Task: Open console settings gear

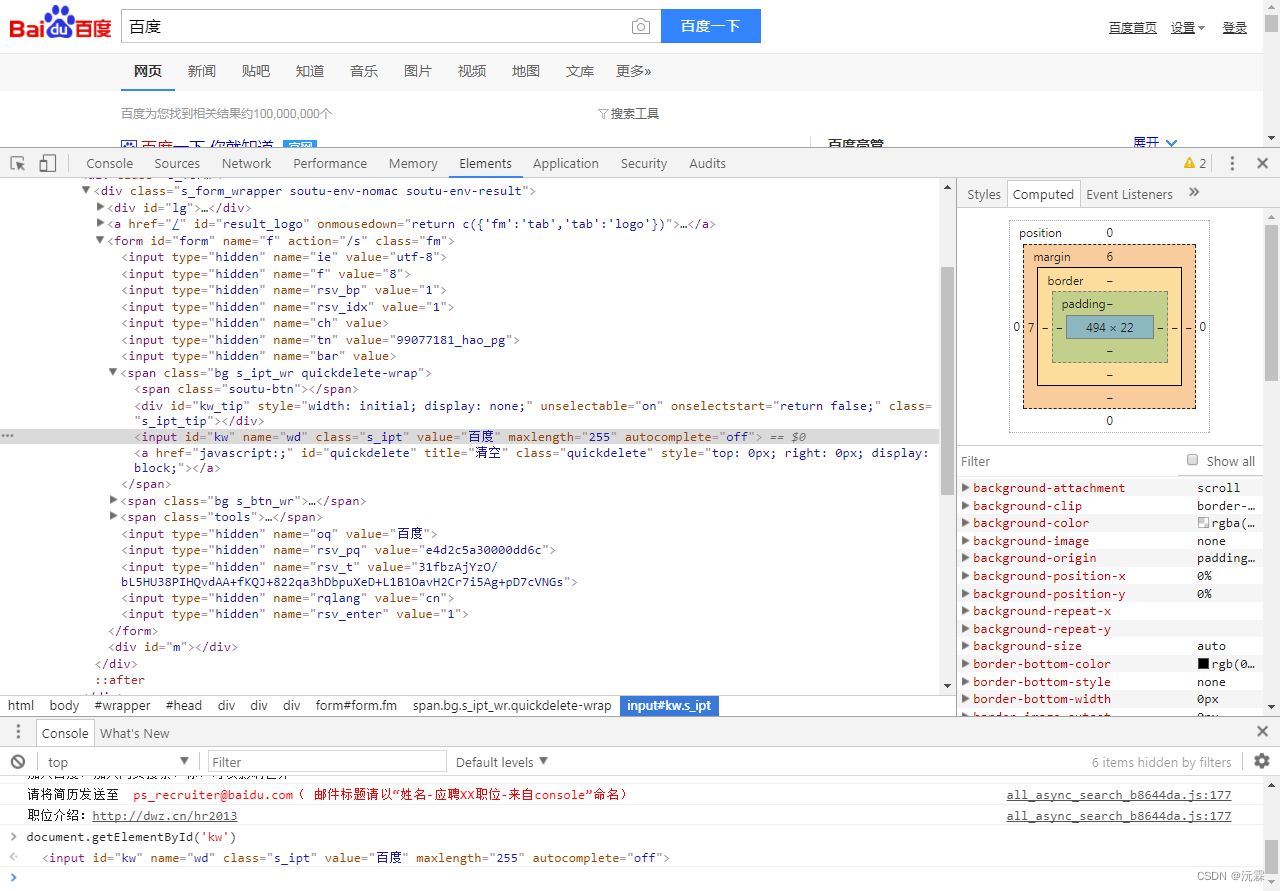Action: (1261, 761)
